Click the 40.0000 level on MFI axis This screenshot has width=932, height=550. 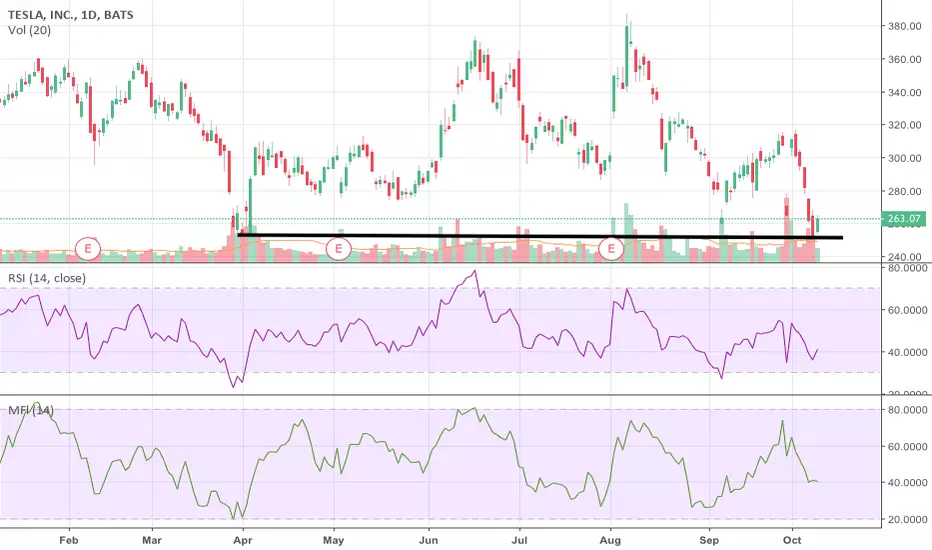coord(908,483)
